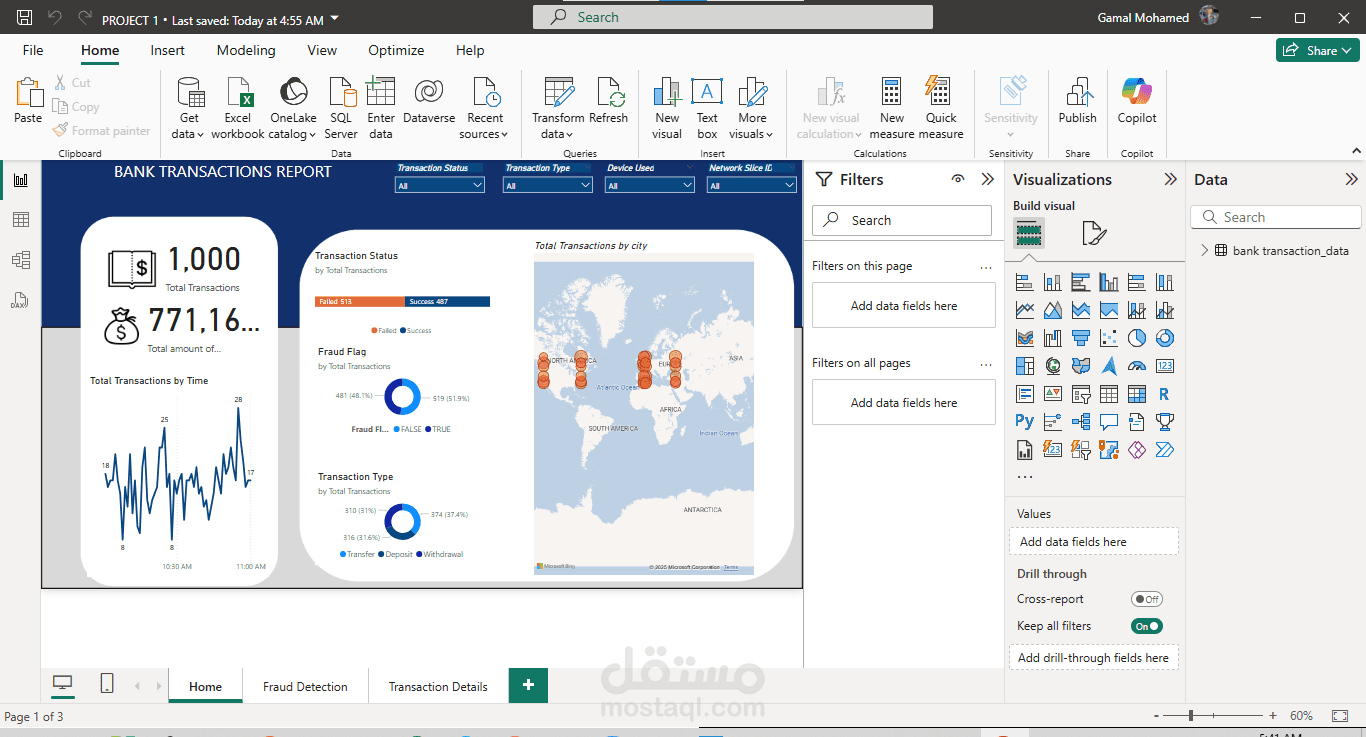This screenshot has width=1366, height=737.
Task: Create a New measure
Action: pos(892,108)
